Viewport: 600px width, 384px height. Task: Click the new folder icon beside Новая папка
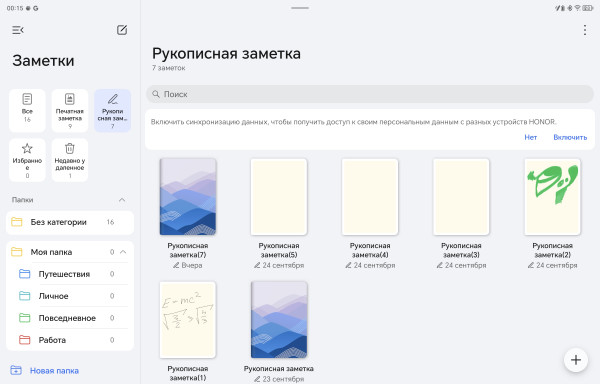16,370
